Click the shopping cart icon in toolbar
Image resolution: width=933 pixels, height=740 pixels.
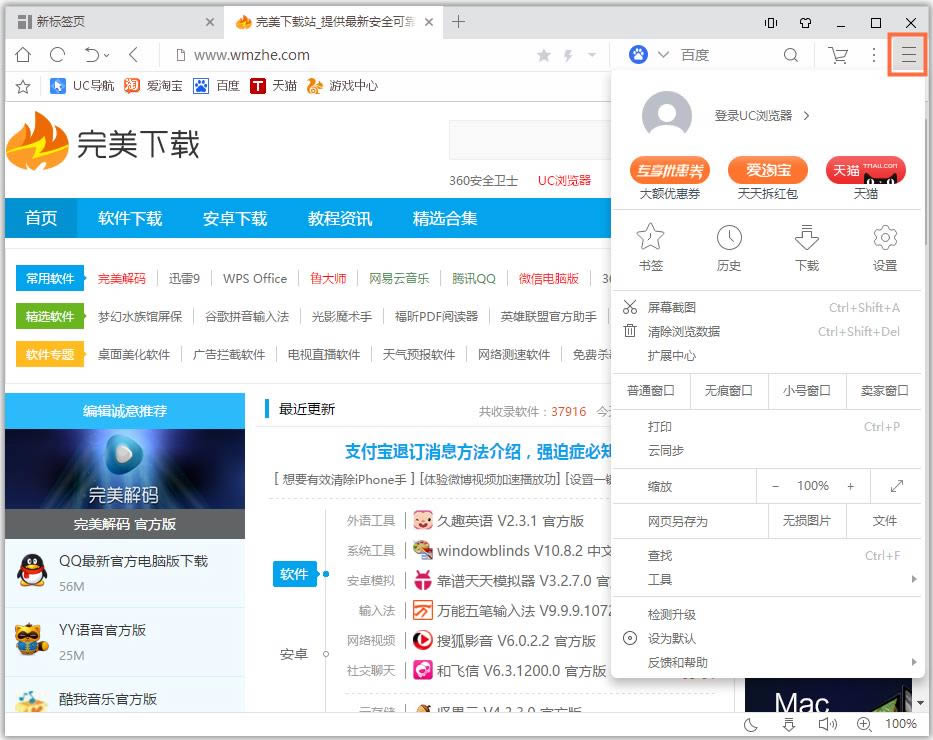tap(838, 55)
